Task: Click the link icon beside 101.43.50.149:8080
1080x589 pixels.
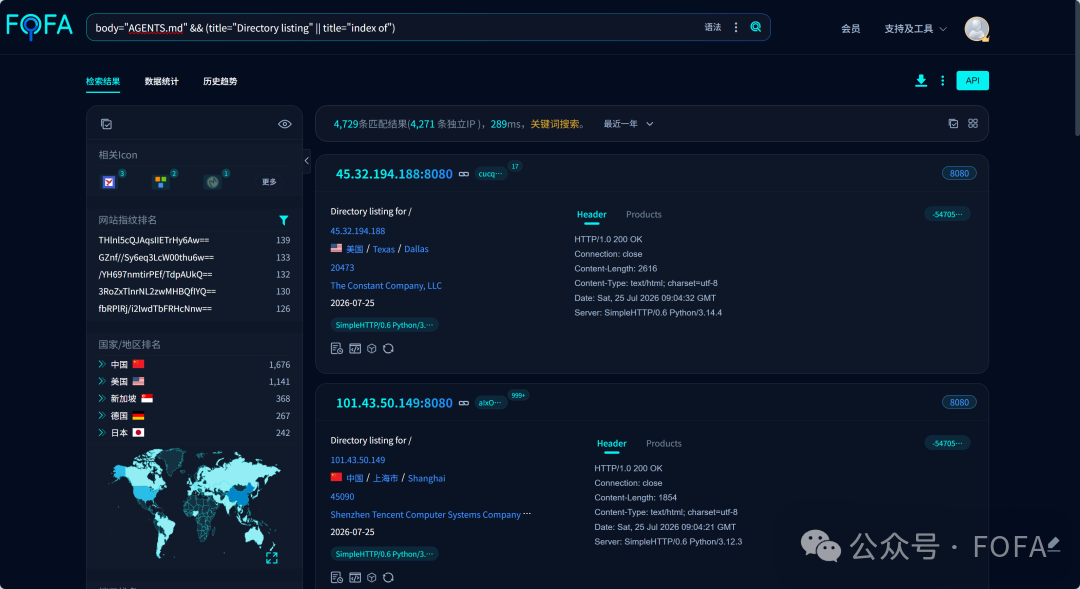Action: (464, 403)
